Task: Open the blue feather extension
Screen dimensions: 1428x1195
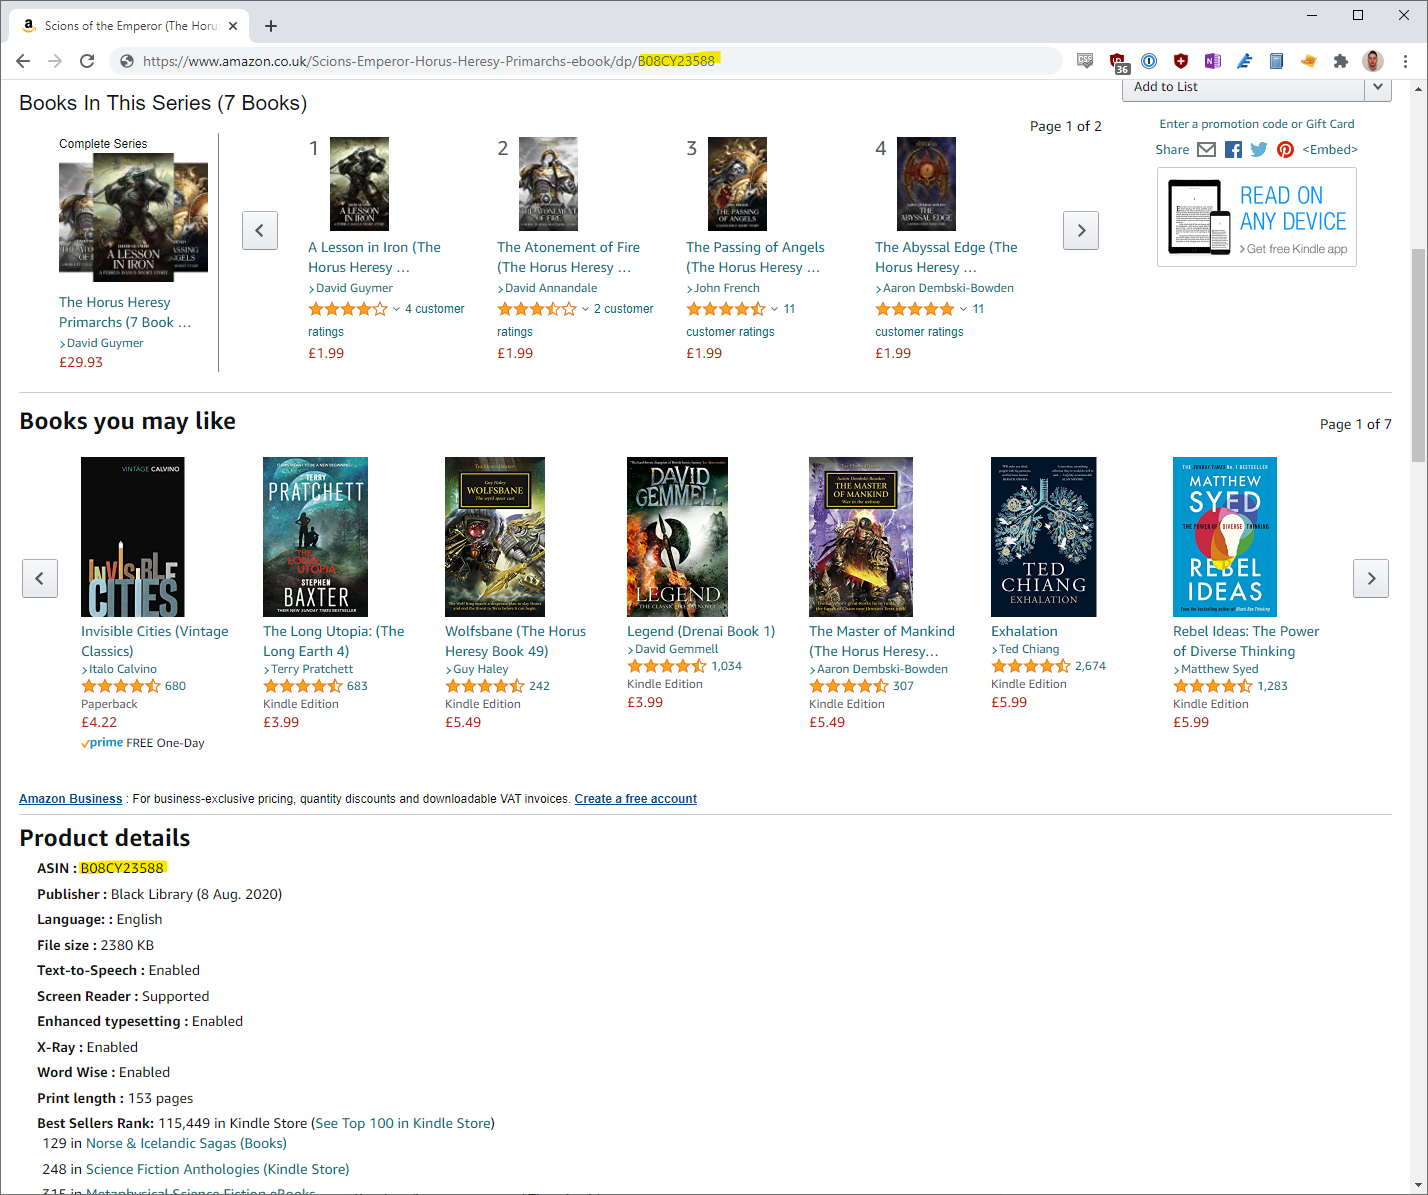Action: [1245, 61]
